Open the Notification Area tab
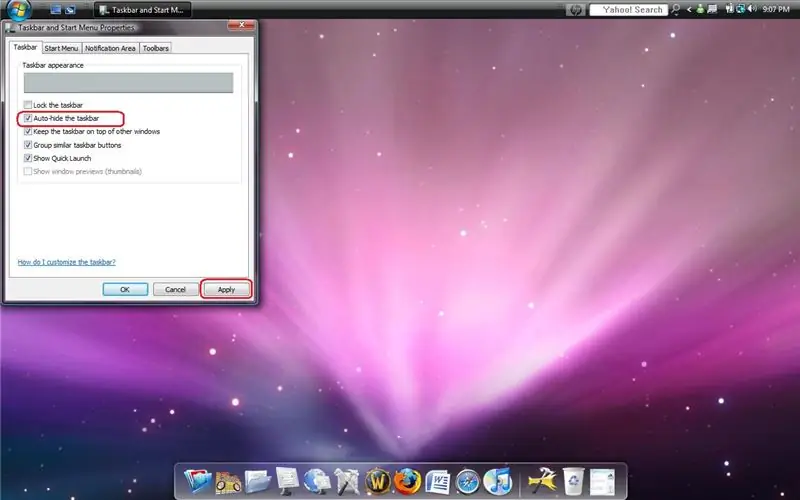The image size is (800, 500). [110, 48]
